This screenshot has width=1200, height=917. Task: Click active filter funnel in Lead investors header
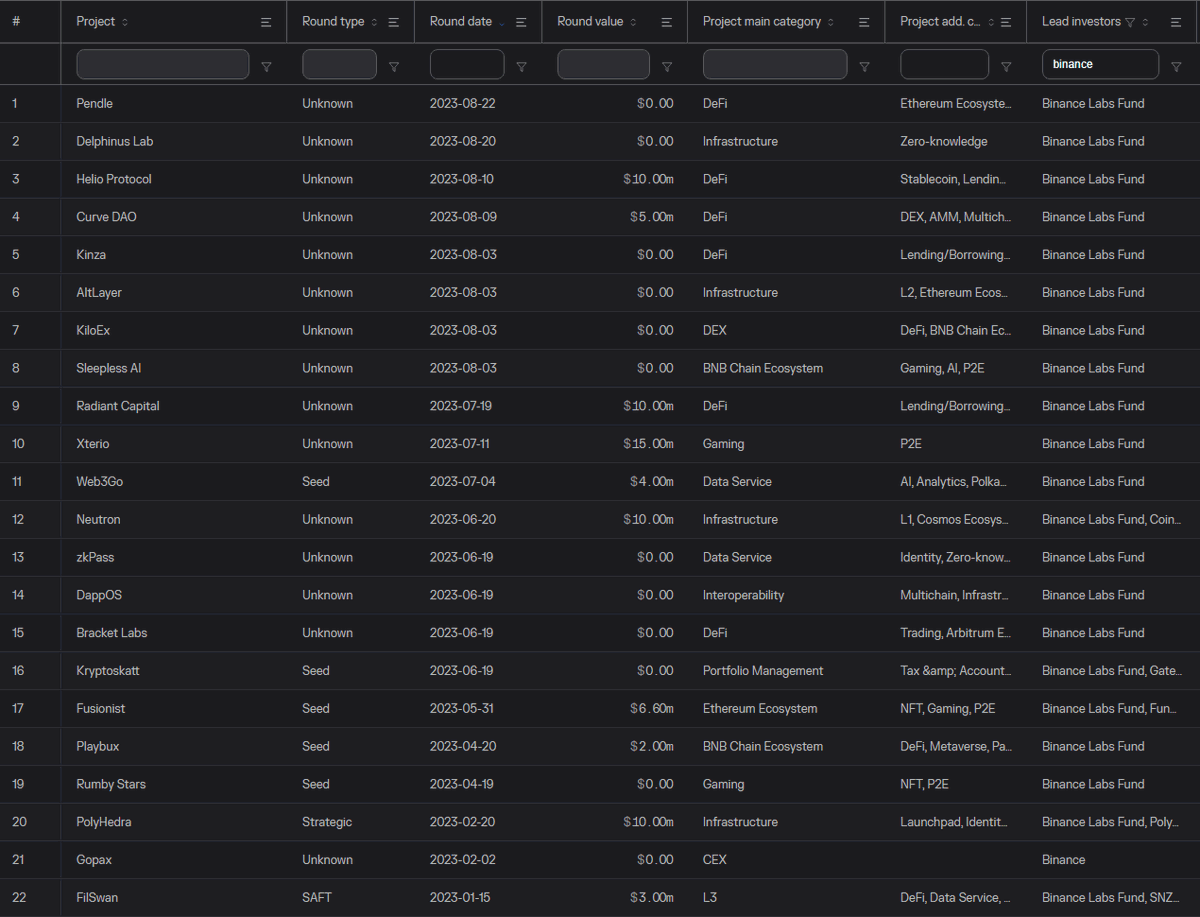tap(1130, 22)
